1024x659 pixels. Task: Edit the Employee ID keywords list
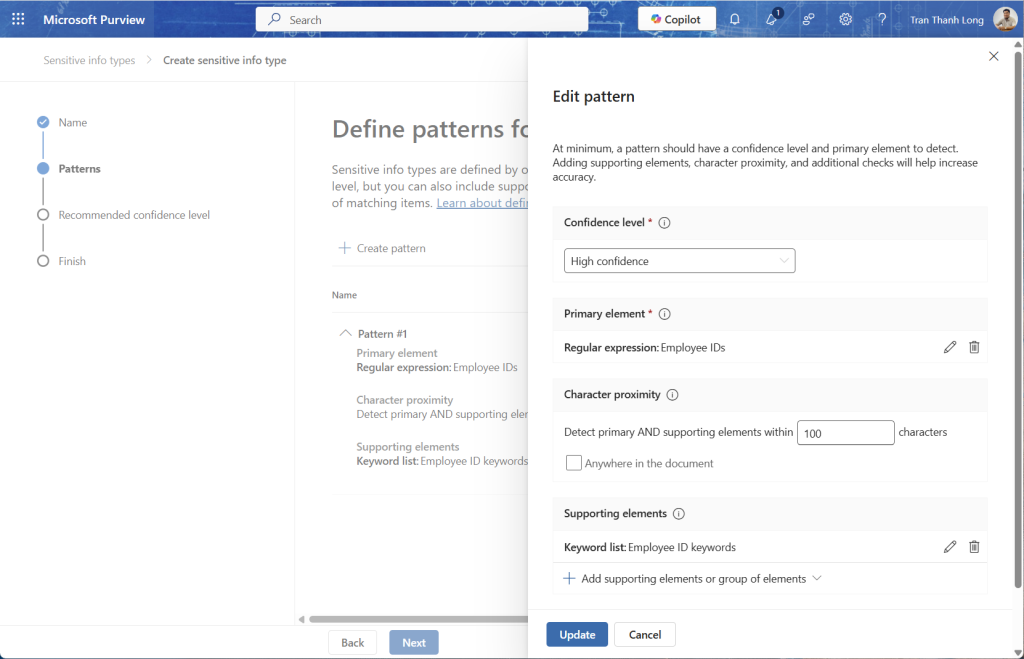(x=950, y=547)
